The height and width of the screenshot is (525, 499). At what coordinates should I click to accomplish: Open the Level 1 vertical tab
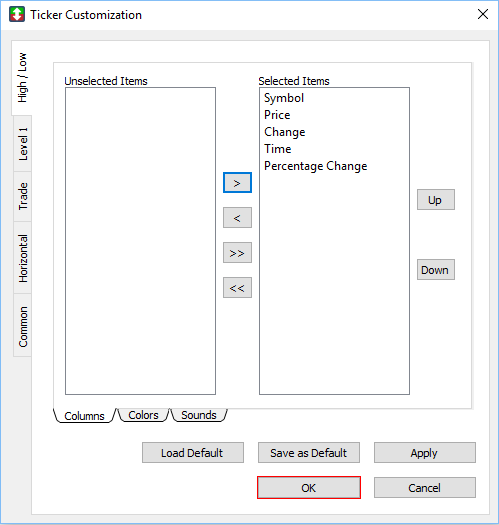click(23, 144)
